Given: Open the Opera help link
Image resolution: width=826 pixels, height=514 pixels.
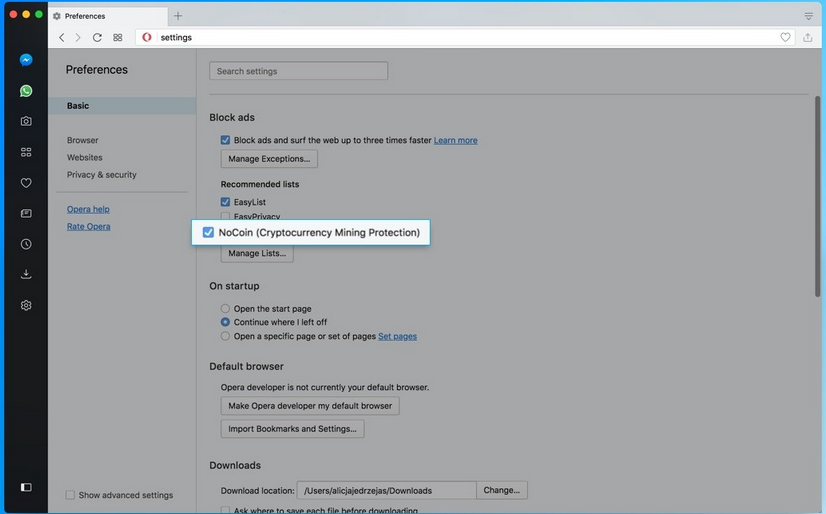Looking at the screenshot, I should [88, 209].
